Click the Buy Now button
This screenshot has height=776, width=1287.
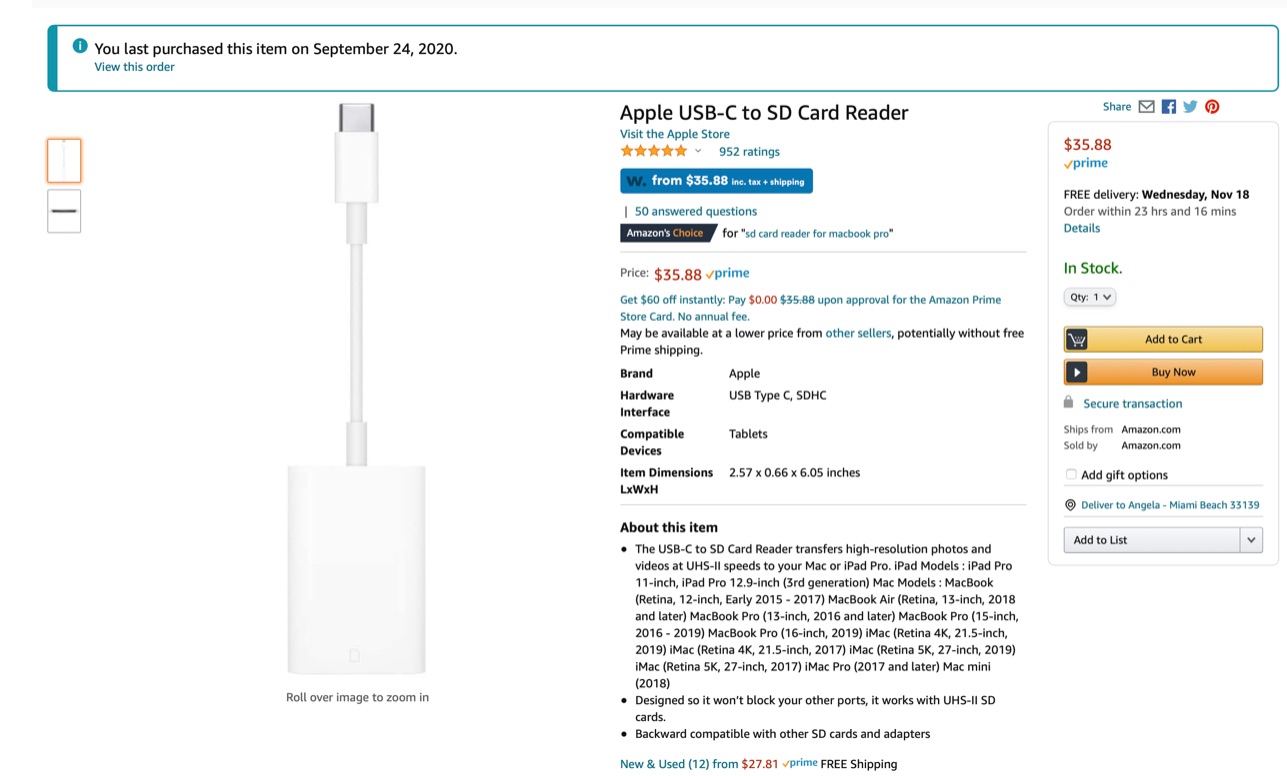point(1163,372)
